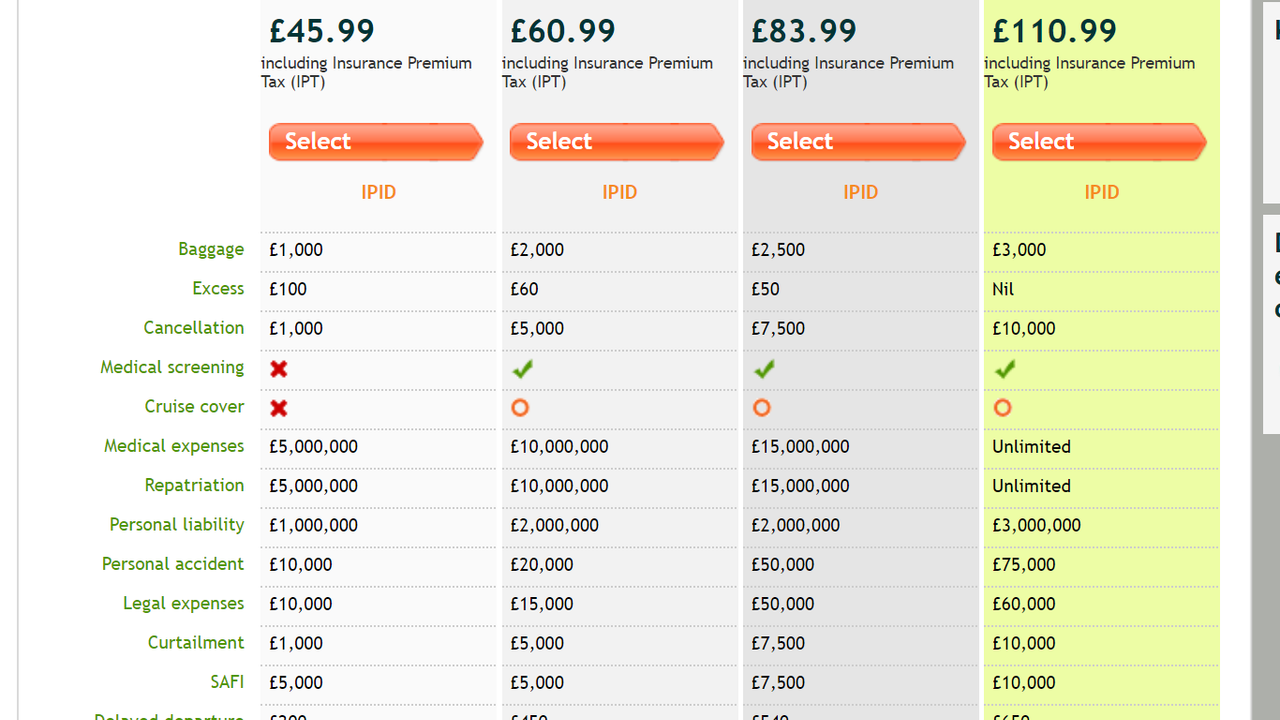Open IPID document for £110.99 plan
The height and width of the screenshot is (720, 1280).
(x=1102, y=192)
